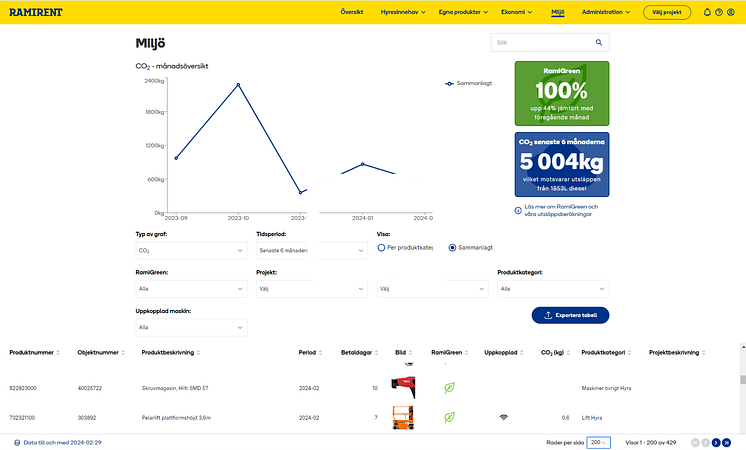Open Läs mer om RamiGreen link
This screenshot has height=450, width=746.
click(x=561, y=210)
